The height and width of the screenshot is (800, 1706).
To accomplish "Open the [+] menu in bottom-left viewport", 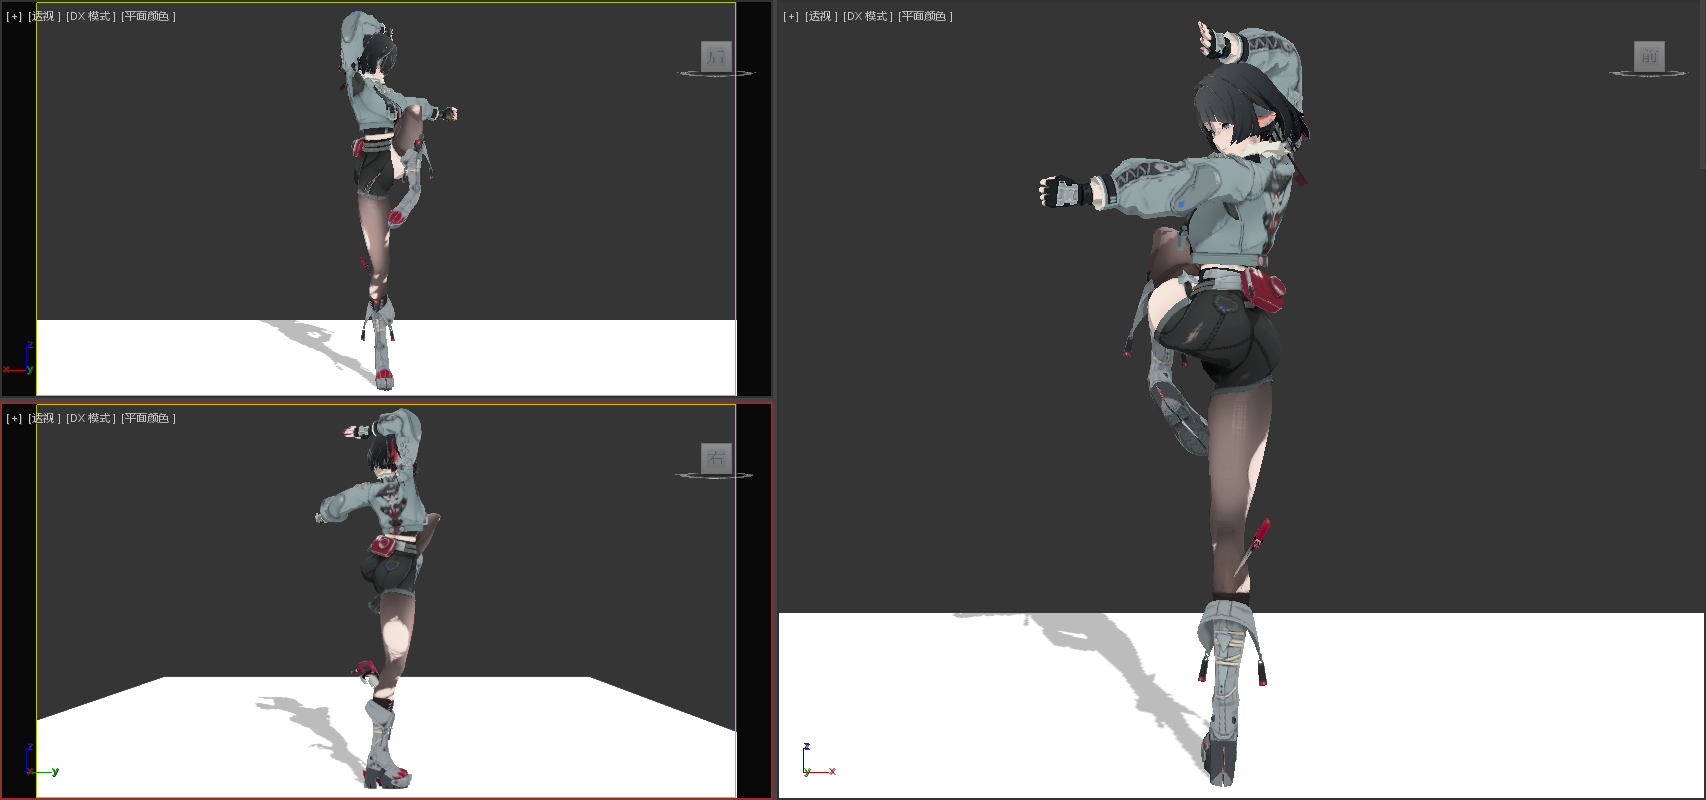I will [14, 419].
